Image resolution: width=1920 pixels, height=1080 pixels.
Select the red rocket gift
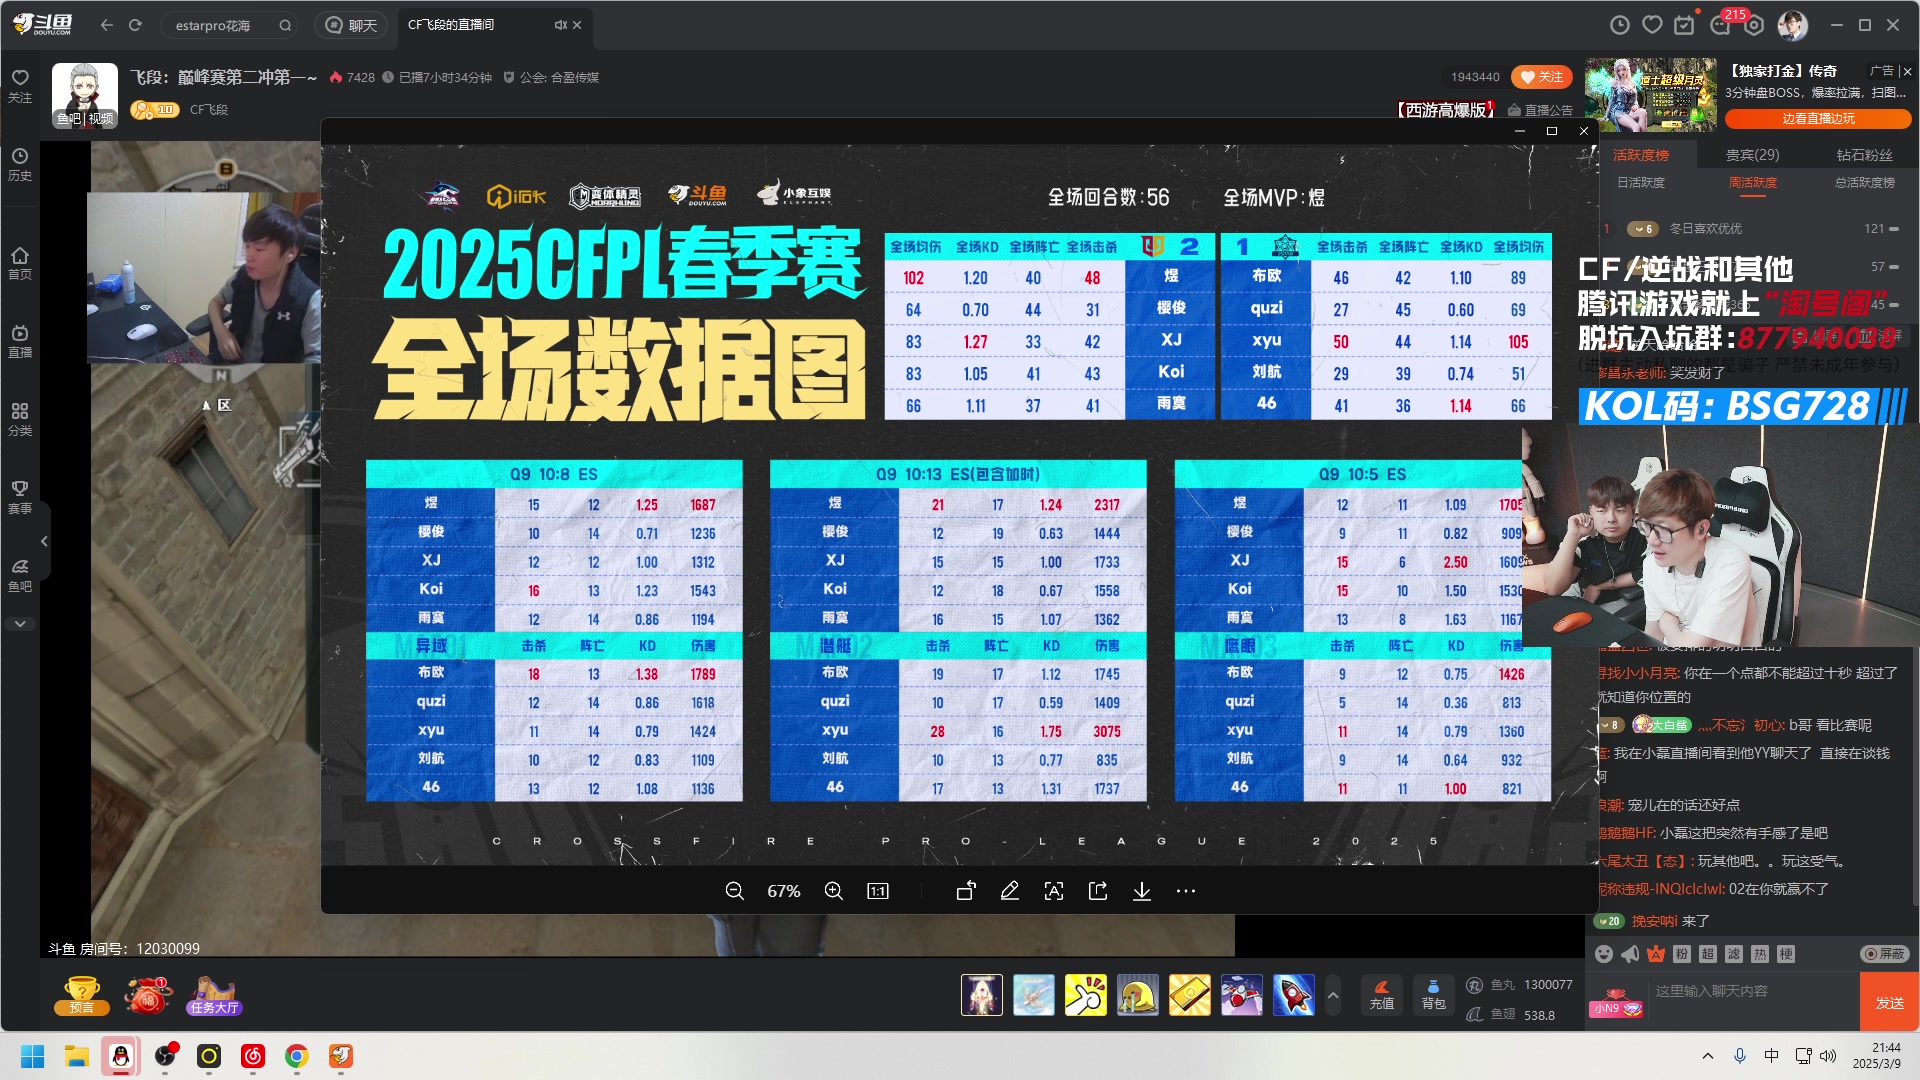[x=1293, y=995]
